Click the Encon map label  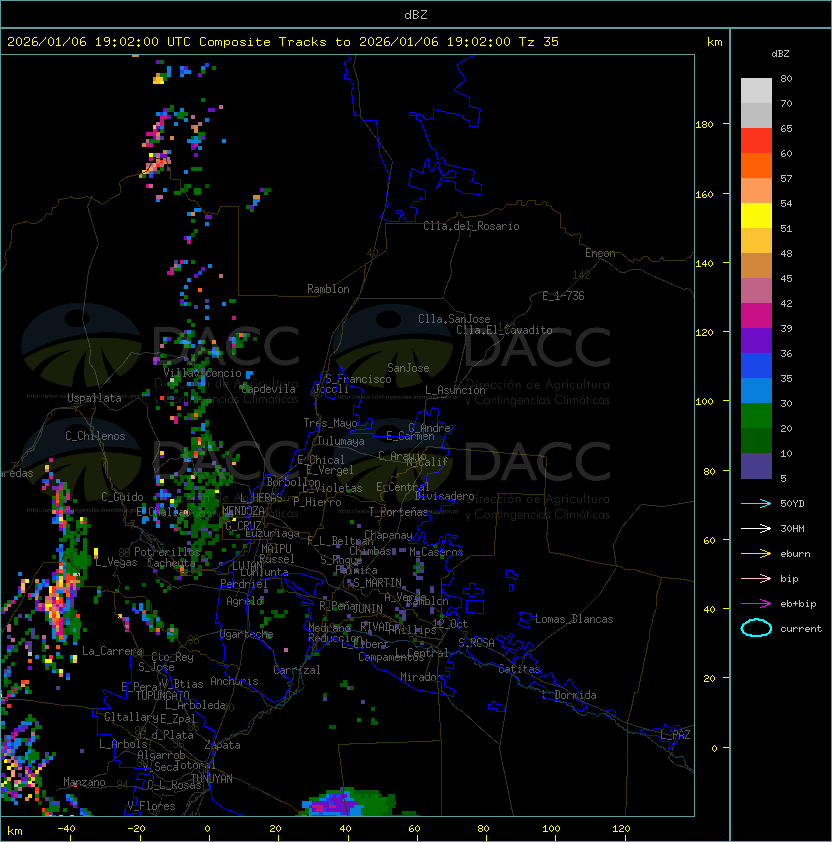[x=600, y=253]
